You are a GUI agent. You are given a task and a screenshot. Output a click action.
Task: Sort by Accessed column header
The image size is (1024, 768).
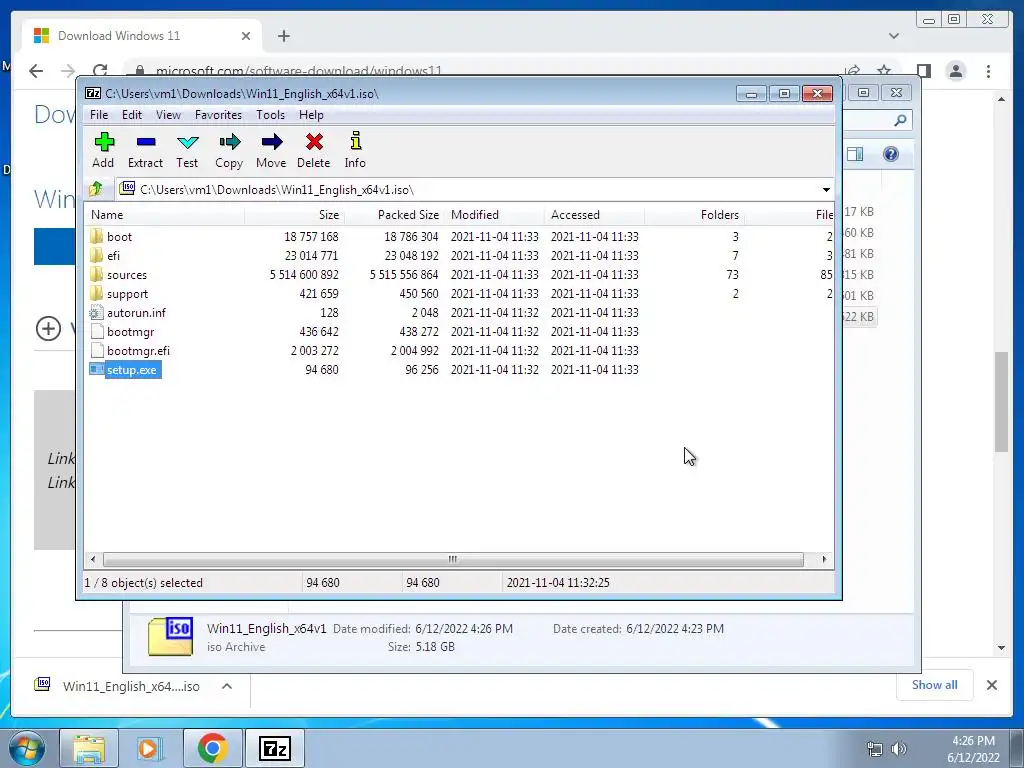594,215
